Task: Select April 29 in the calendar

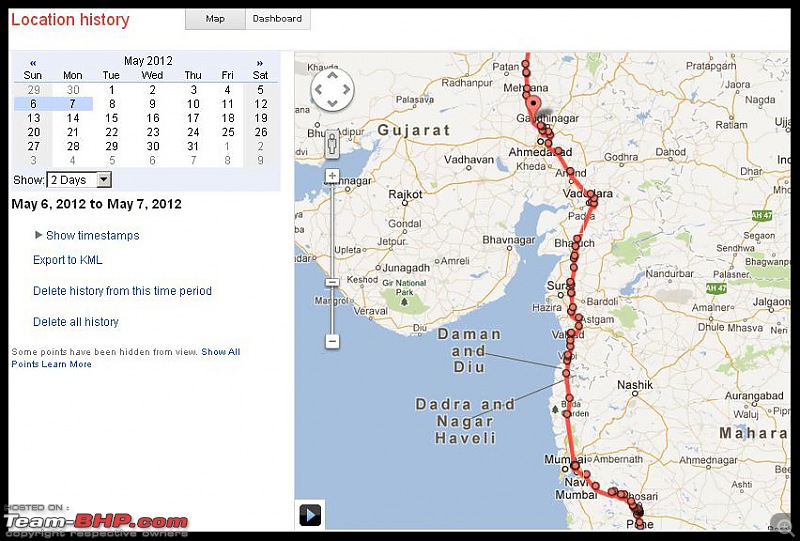Action: [34, 90]
